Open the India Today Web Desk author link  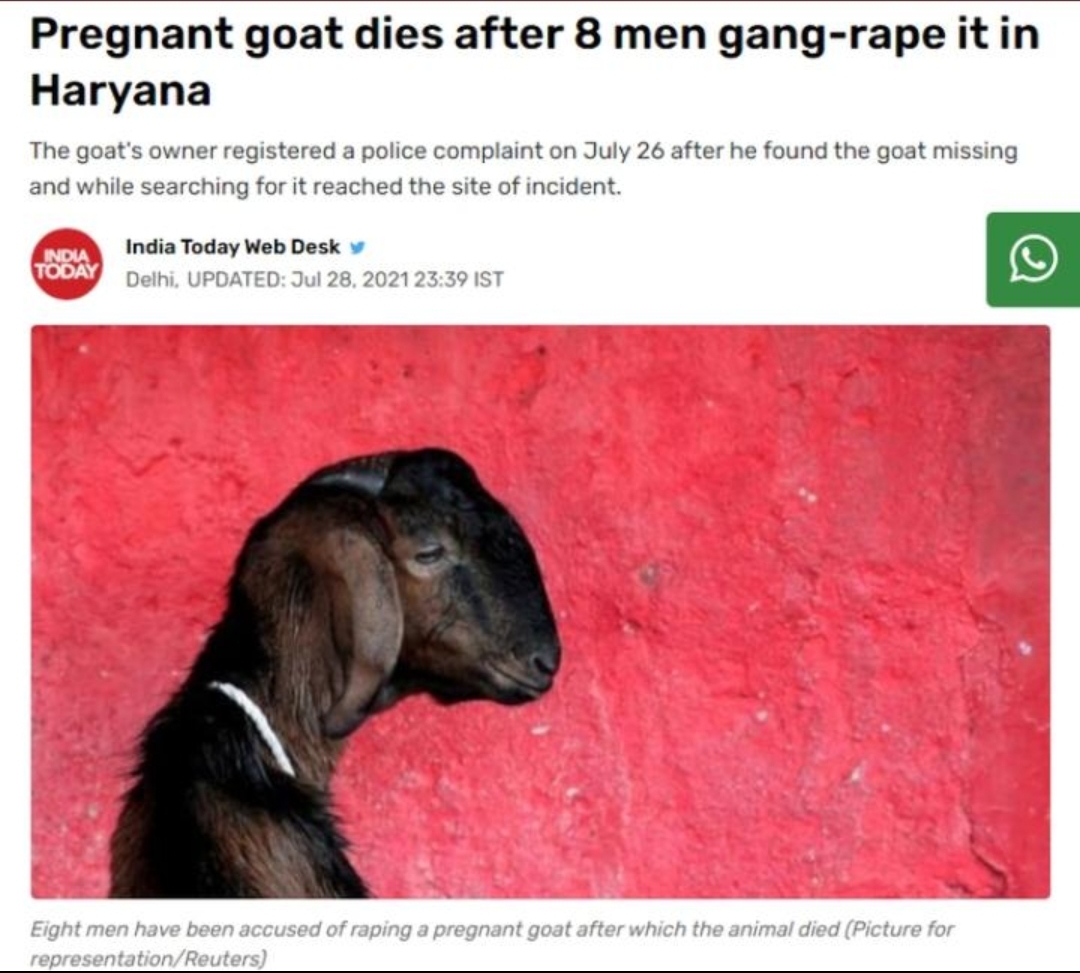coord(233,247)
